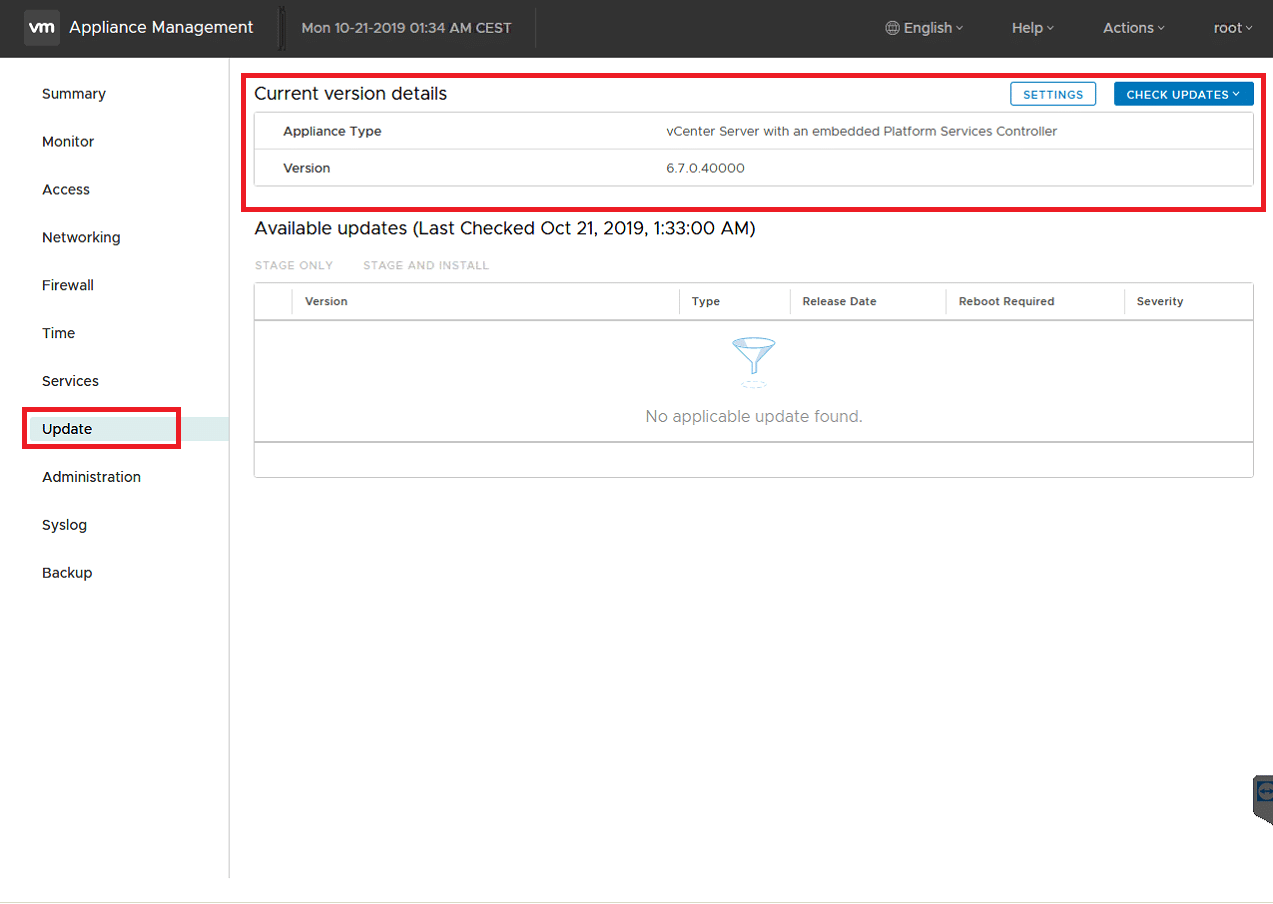Expand the Actions dropdown menu

1134,28
